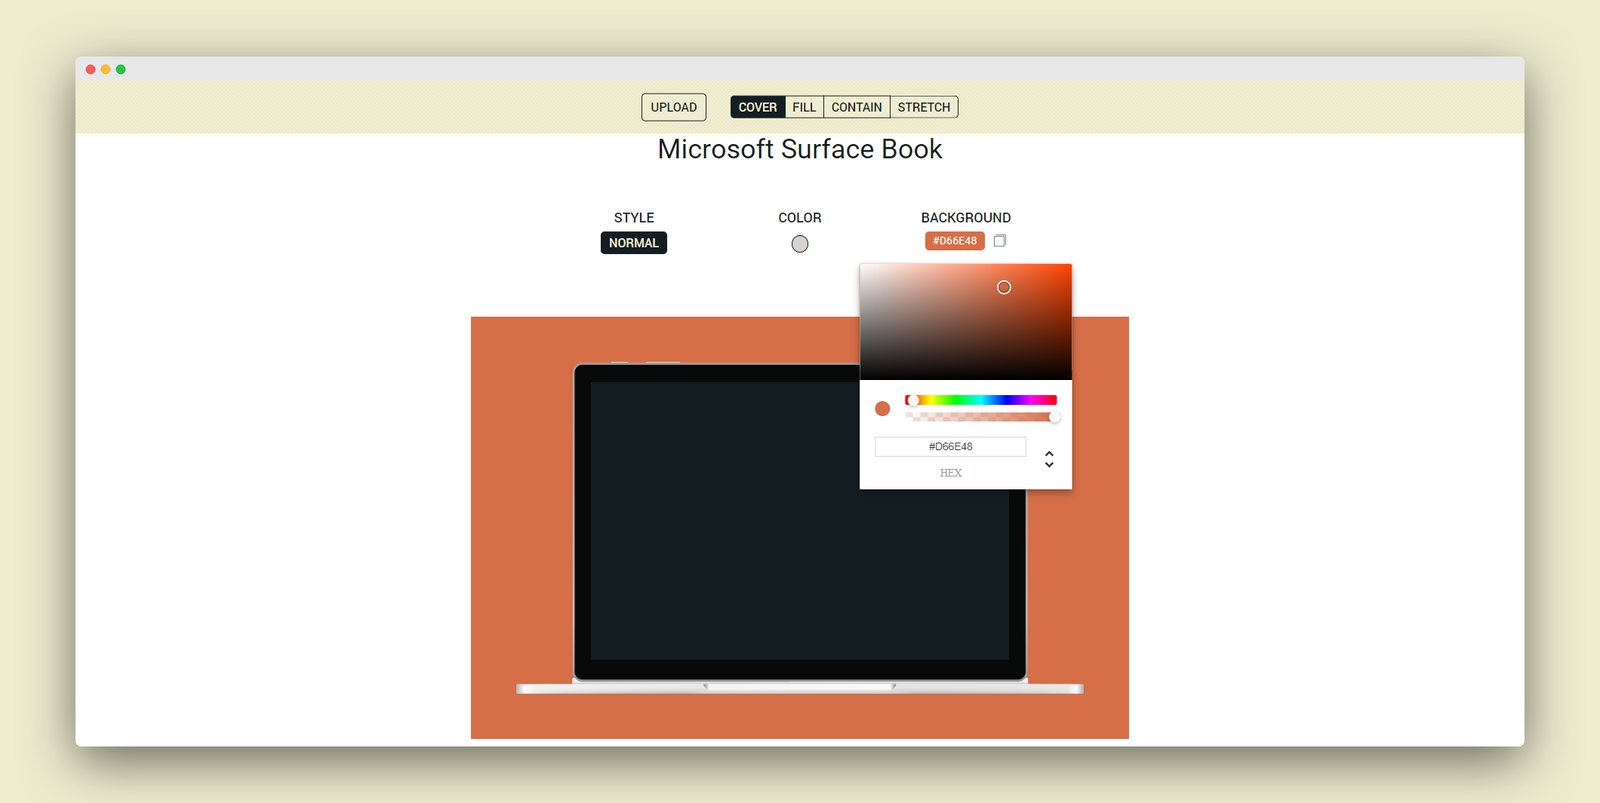The width and height of the screenshot is (1600, 803).
Task: Switch image fit to STRETCH
Action: pos(924,107)
